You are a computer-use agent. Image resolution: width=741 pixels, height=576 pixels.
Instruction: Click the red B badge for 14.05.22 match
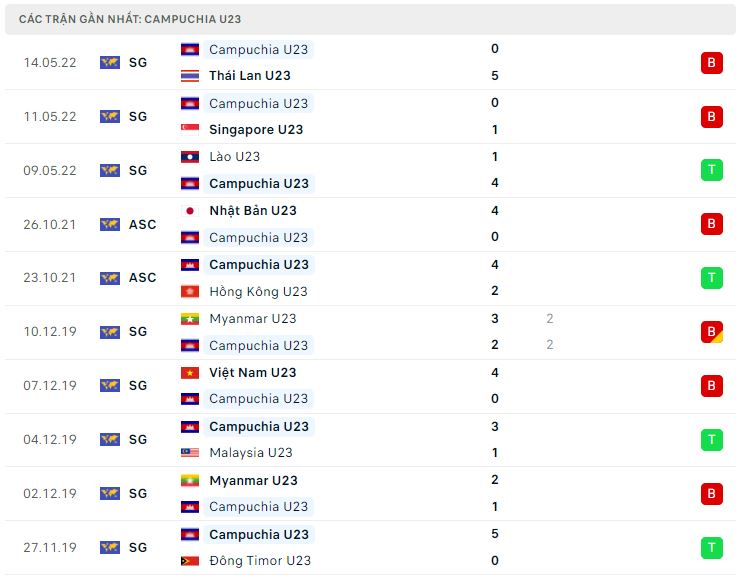[x=711, y=62]
